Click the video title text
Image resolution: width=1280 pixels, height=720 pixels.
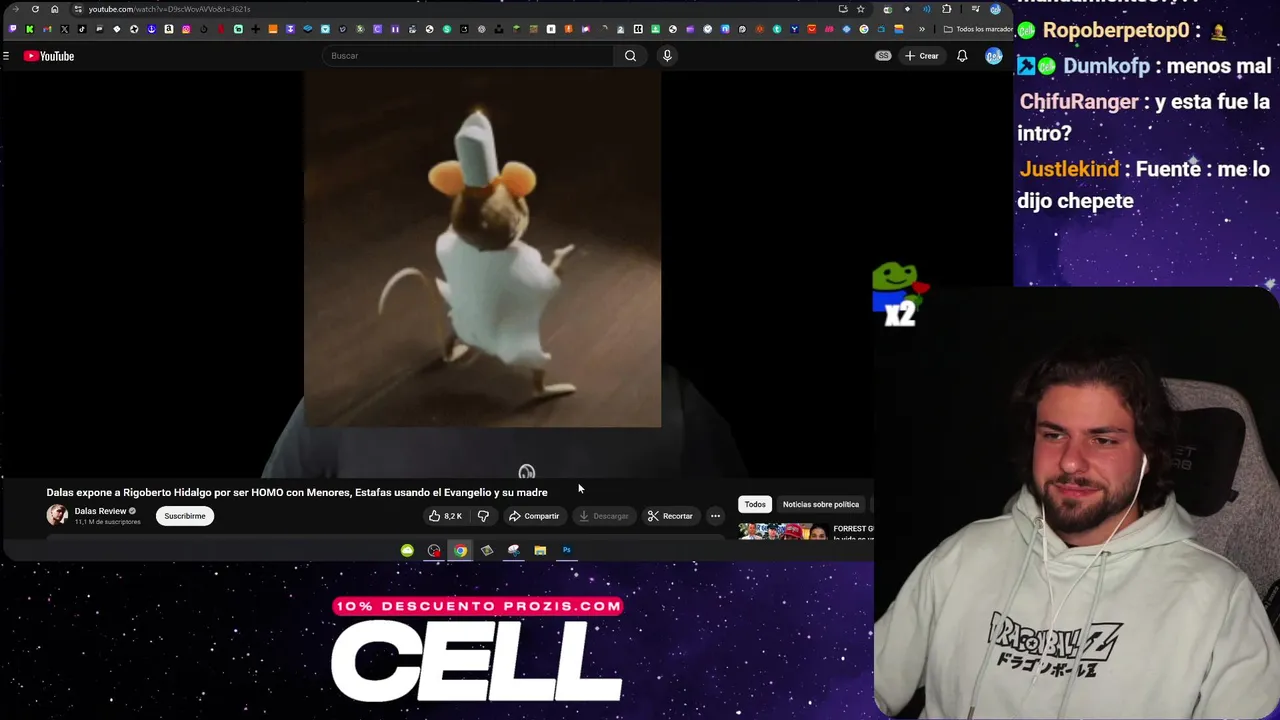297,492
